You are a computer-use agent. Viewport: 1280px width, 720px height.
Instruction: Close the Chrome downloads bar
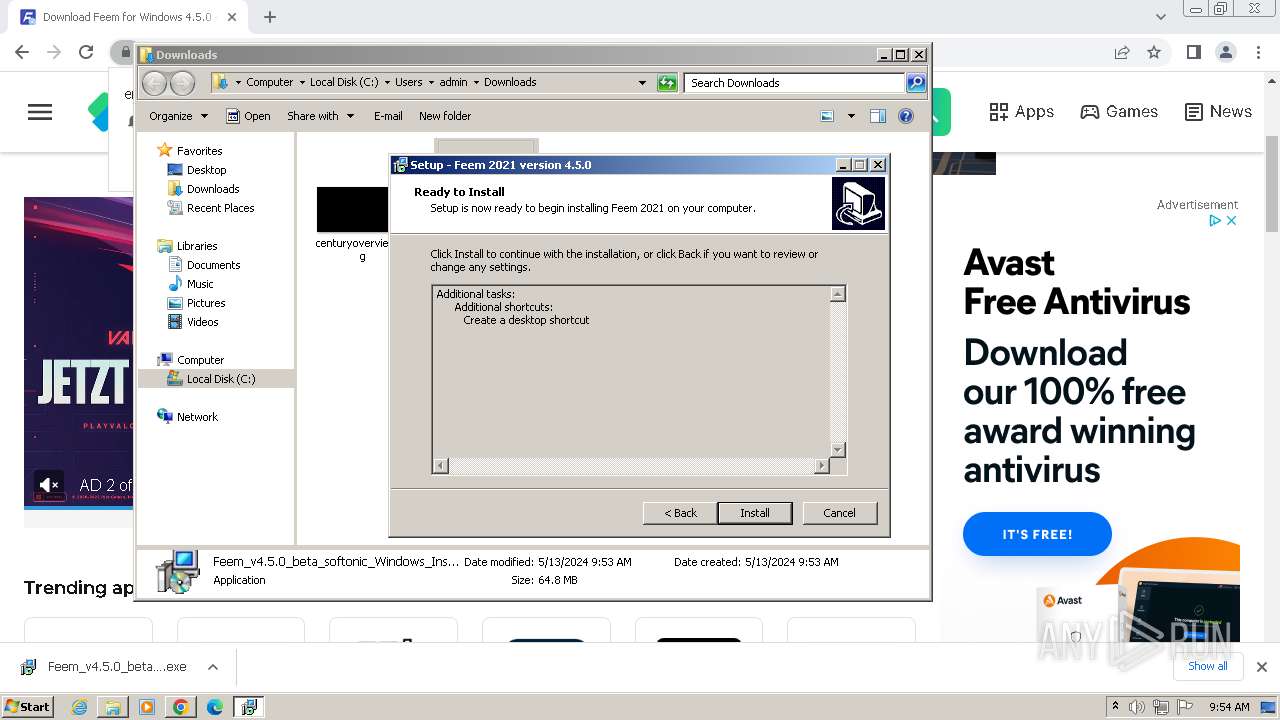tap(1262, 667)
